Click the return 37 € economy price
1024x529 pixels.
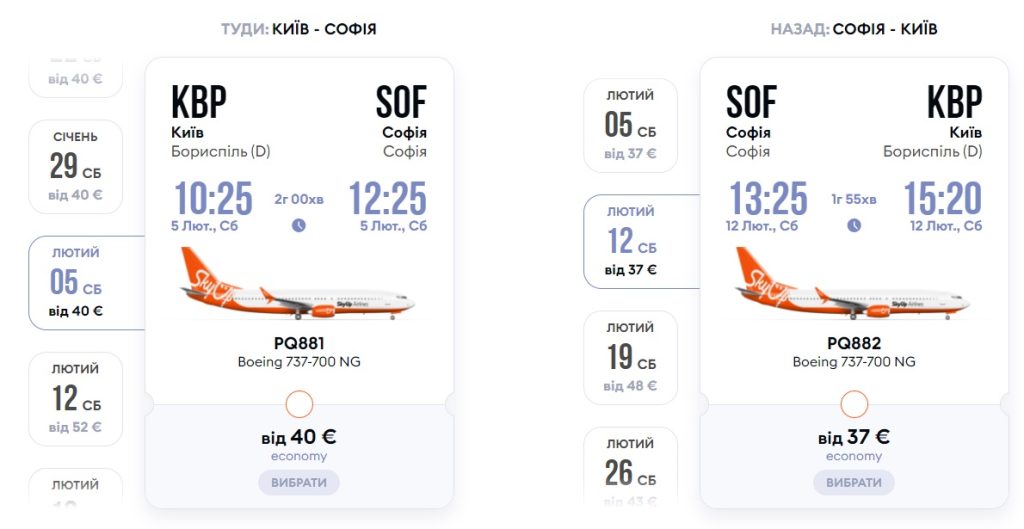coord(854,437)
